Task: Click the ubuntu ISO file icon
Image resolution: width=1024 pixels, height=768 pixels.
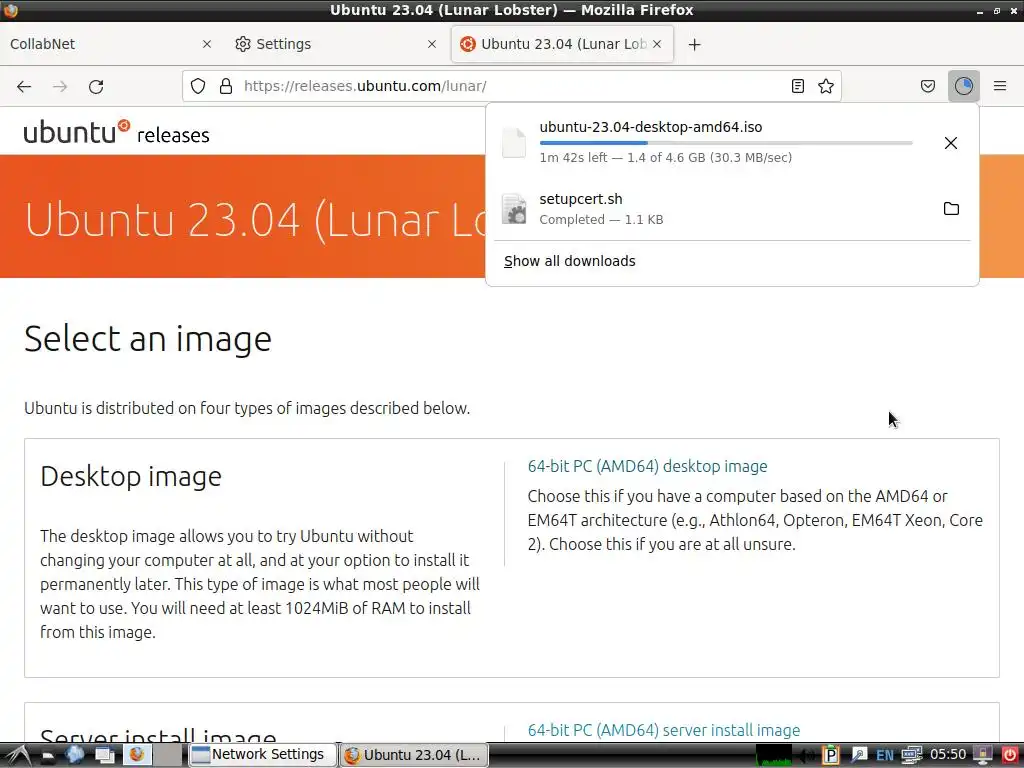Action: pyautogui.click(x=514, y=142)
